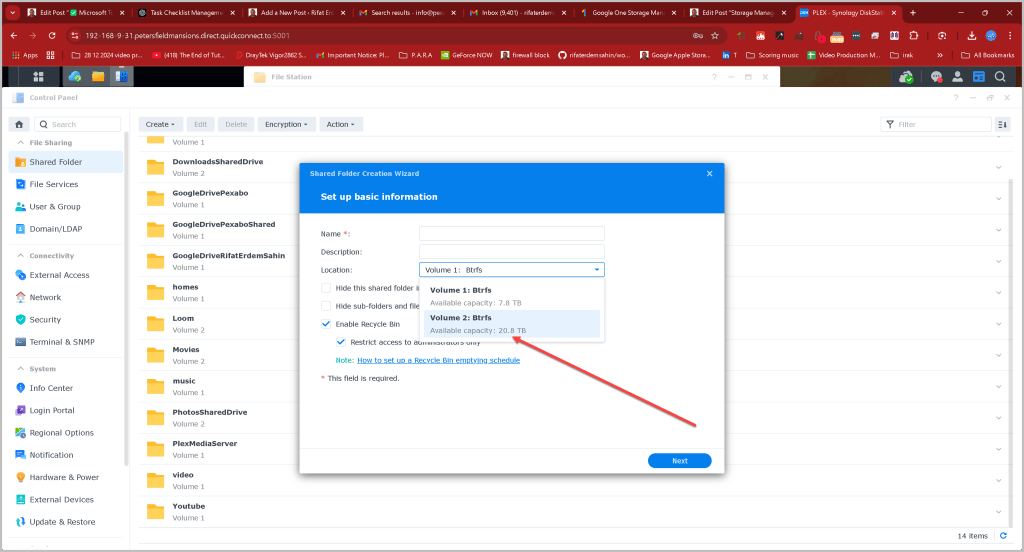1024x552 pixels.
Task: Open the Cloud Sync taskbar icon
Action: coord(74,76)
